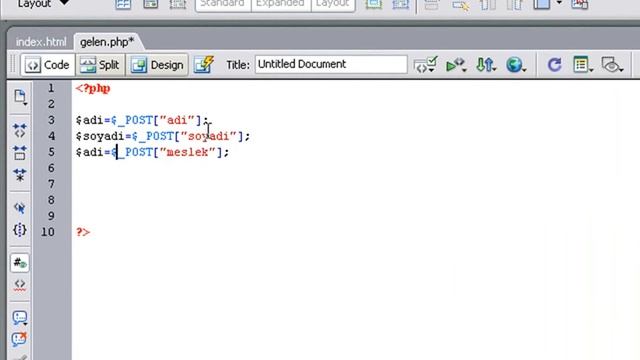Select the Draw Layout Cell icon
Image resolution: width=640 pixels, height=360 pixels.
[x=400, y=4]
